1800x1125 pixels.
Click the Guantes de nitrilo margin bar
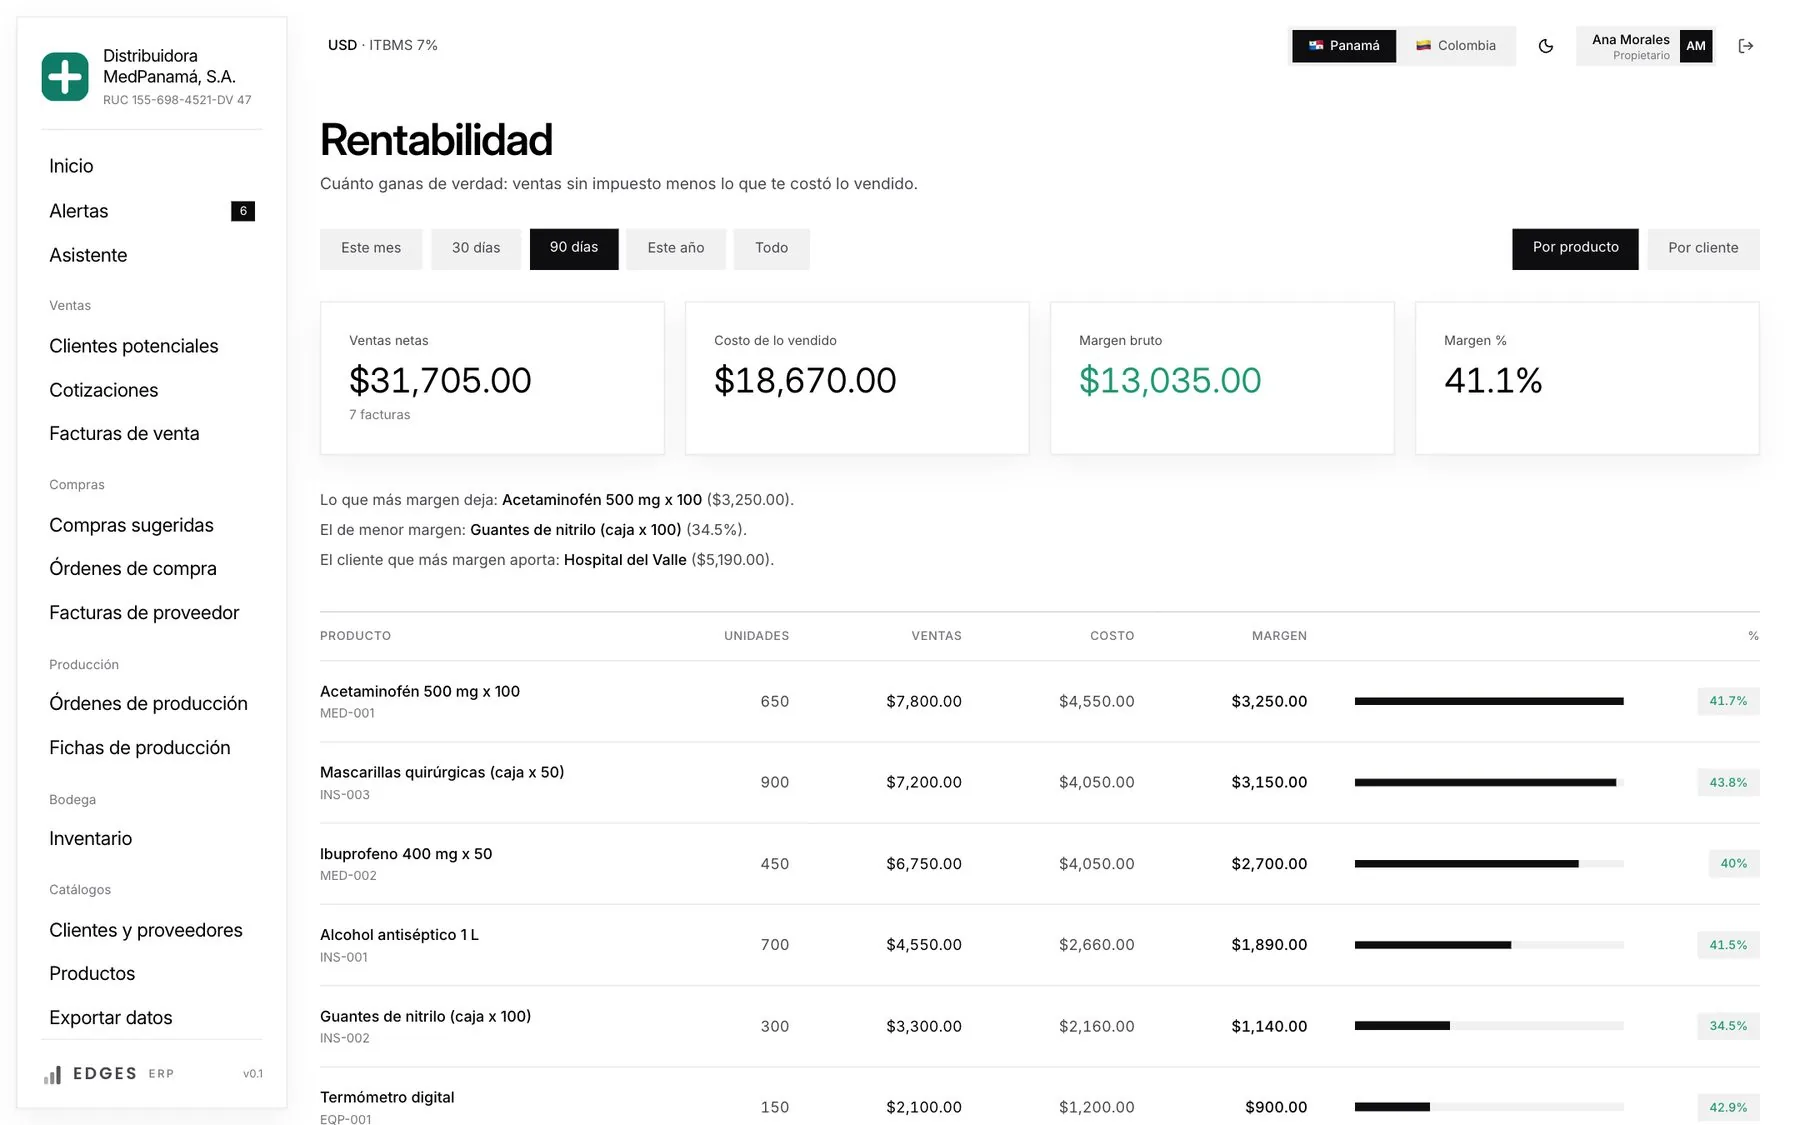point(1489,1026)
